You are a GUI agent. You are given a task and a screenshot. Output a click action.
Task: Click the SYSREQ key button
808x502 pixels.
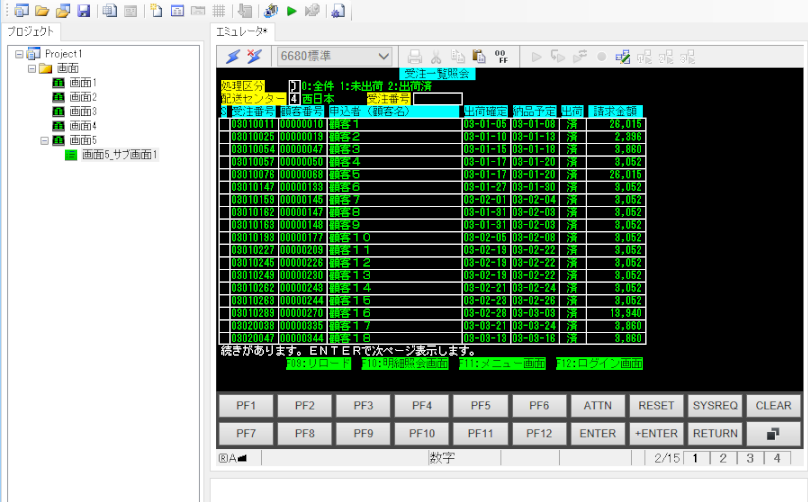pos(715,406)
